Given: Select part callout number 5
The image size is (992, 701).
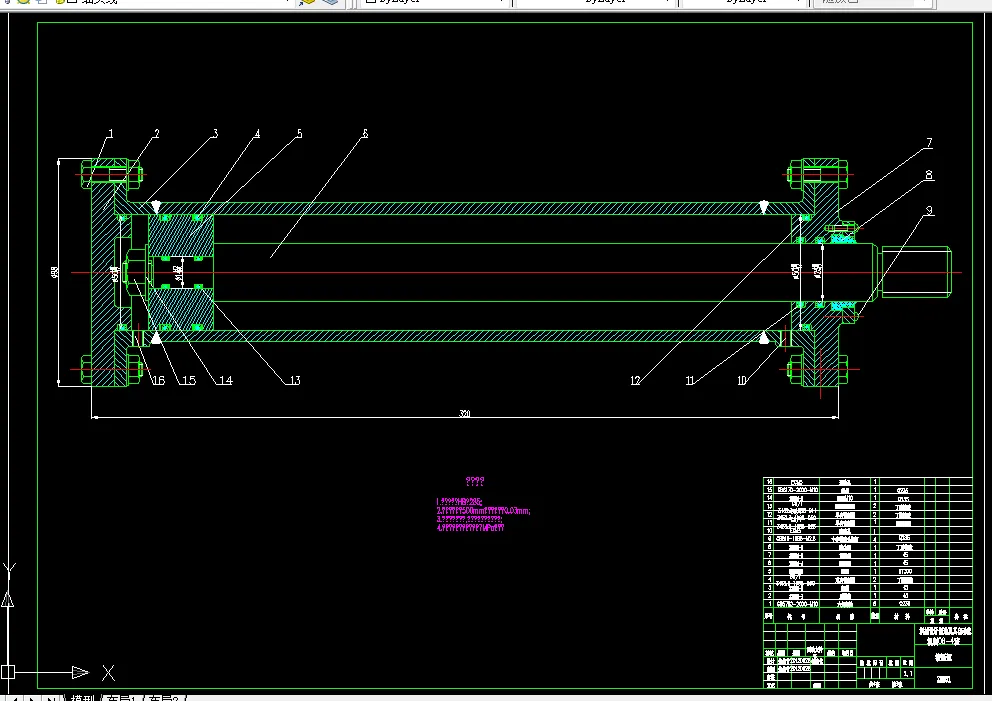Looking at the screenshot, I should point(300,133).
